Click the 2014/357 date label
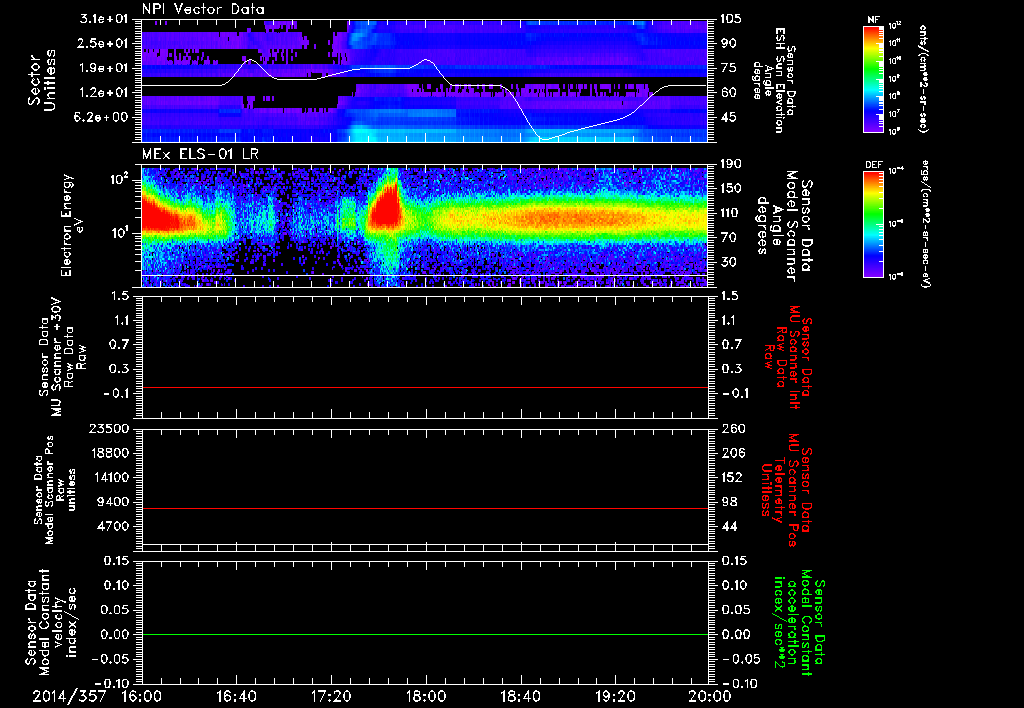Image resolution: width=1024 pixels, height=708 pixels. (x=69, y=696)
